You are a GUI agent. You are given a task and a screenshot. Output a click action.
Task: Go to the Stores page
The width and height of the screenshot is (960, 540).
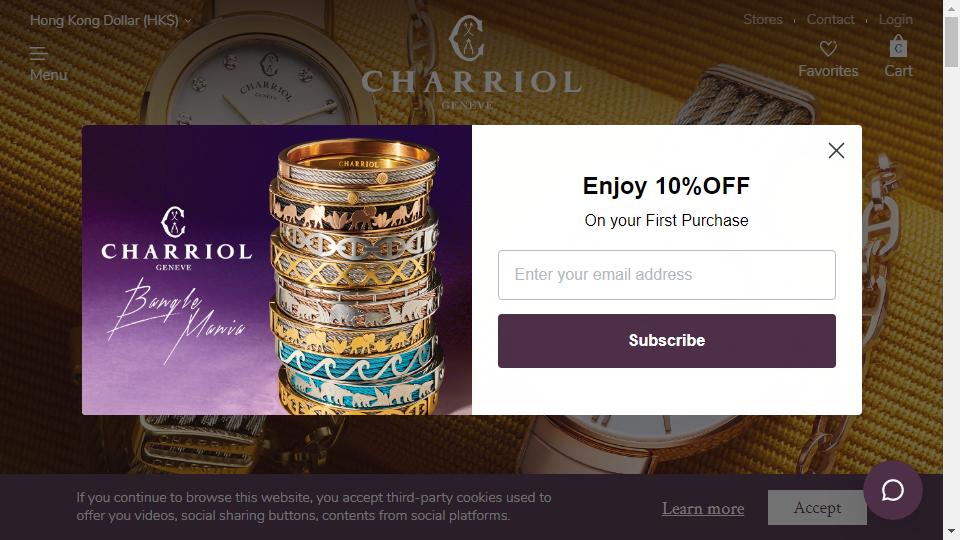tap(762, 20)
